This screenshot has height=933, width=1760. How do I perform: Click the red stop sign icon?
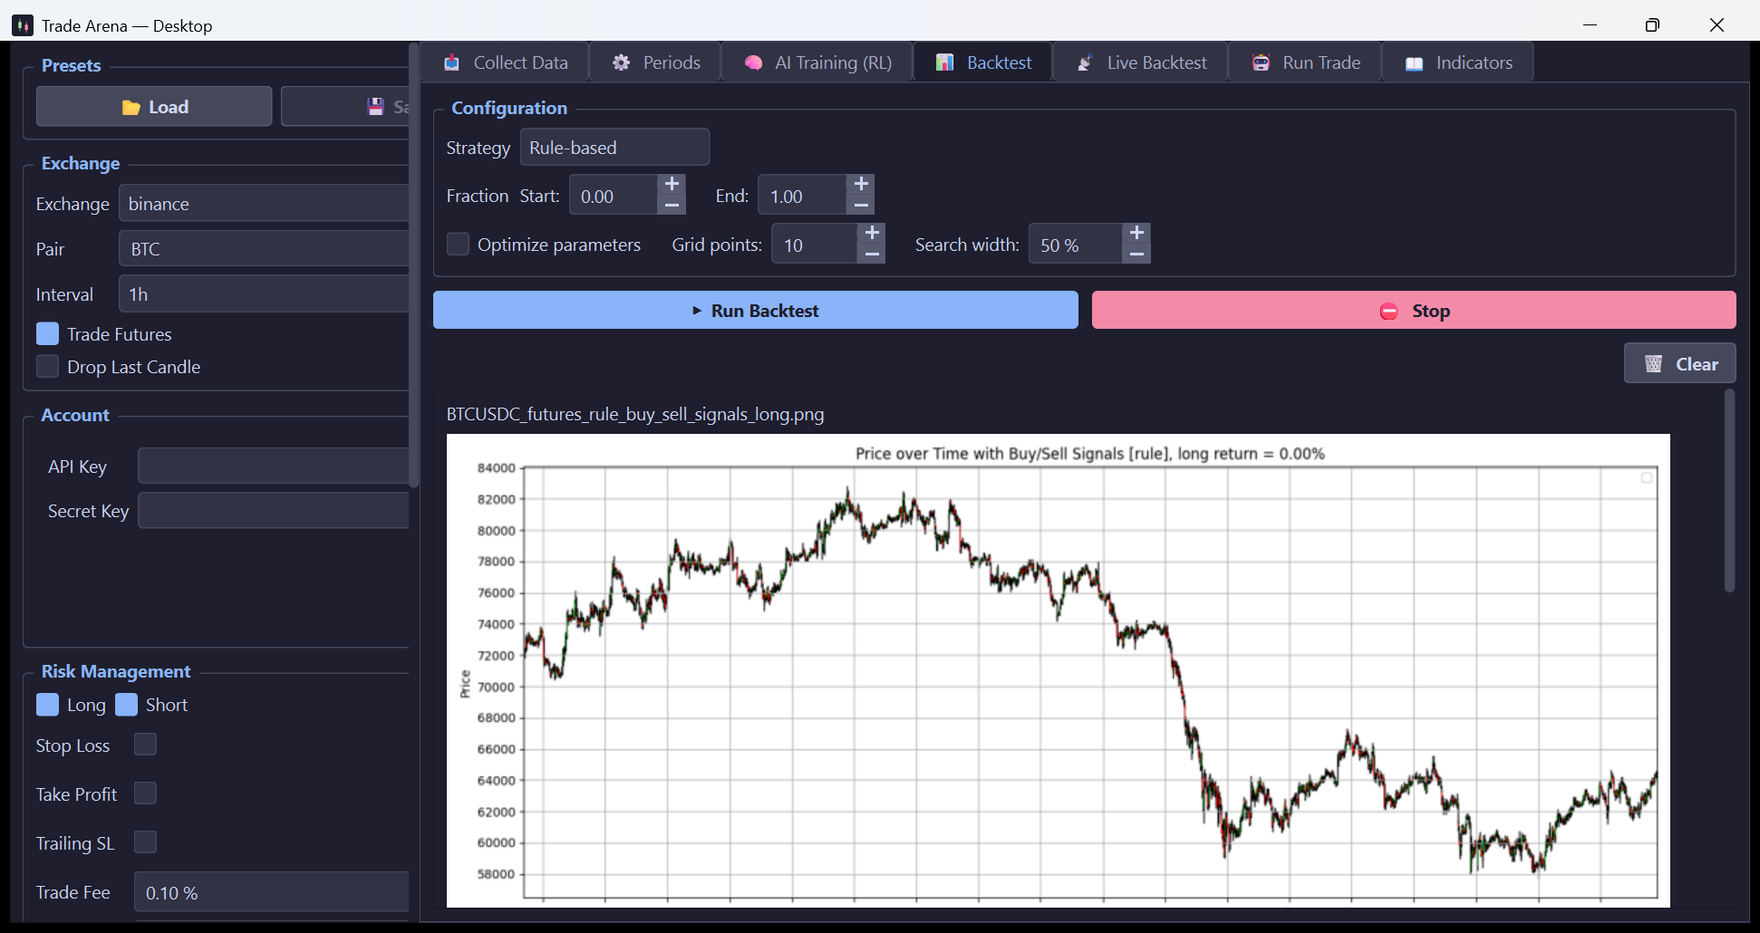[1389, 311]
